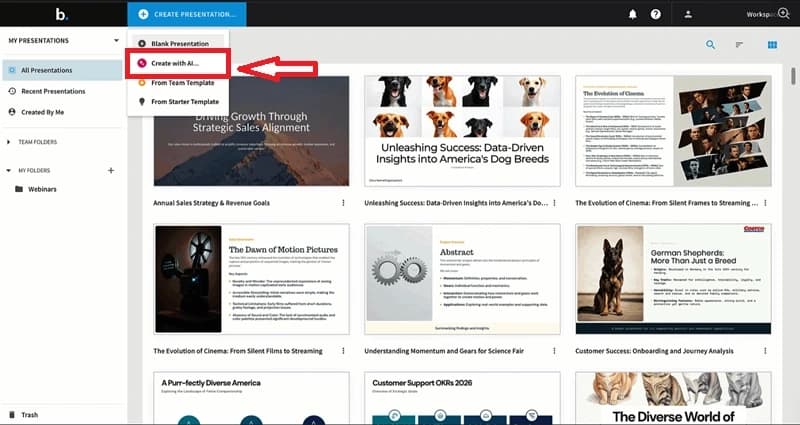Open menu for Understanding Momentum and Gears presentation

tap(555, 351)
